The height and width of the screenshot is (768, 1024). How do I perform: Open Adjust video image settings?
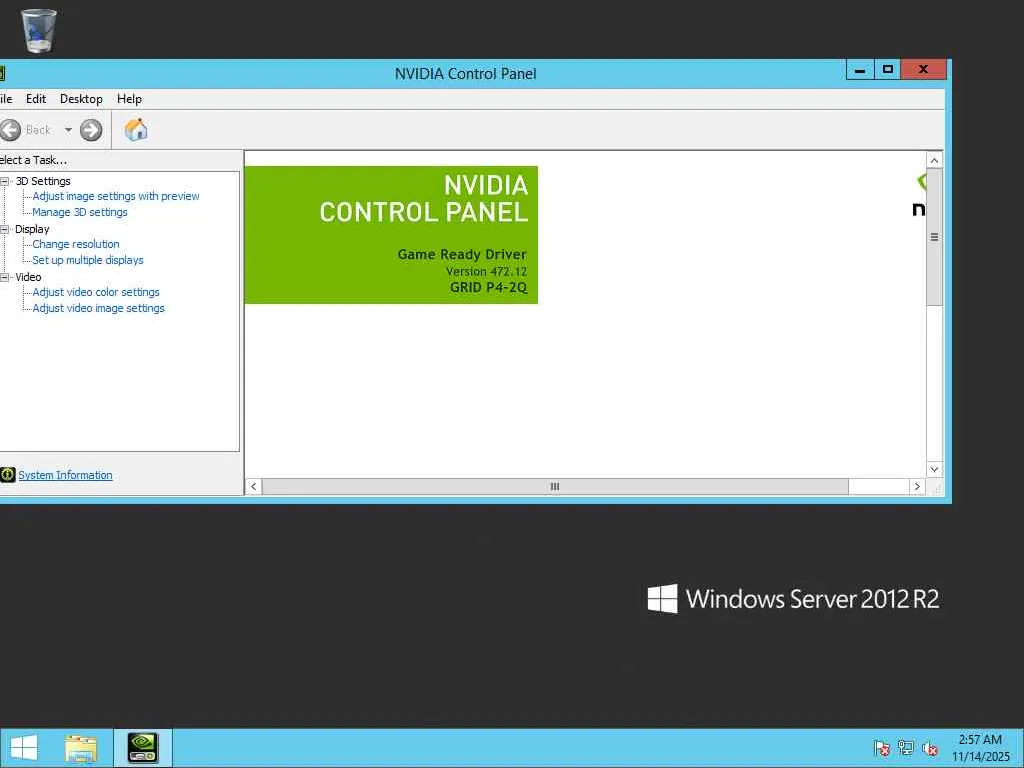(99, 308)
